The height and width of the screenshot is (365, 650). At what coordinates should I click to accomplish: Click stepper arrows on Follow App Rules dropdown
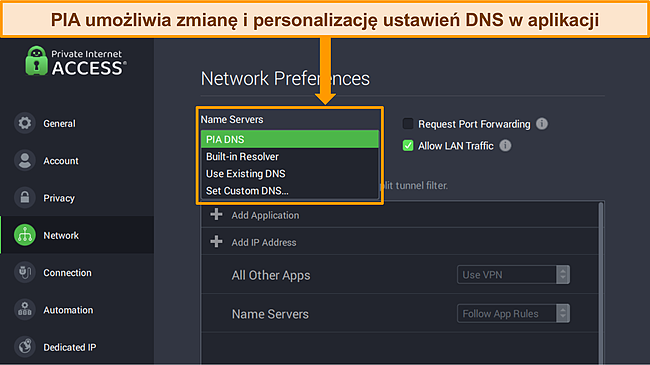(x=563, y=314)
